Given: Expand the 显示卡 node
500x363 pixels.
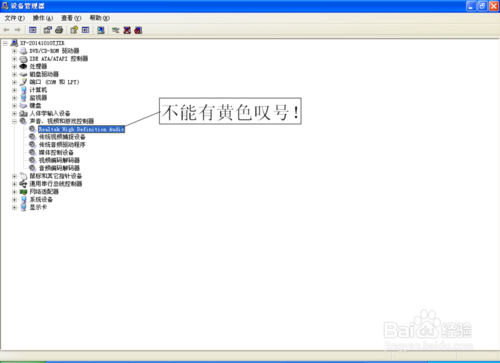Looking at the screenshot, I should pyautogui.click(x=14, y=207).
